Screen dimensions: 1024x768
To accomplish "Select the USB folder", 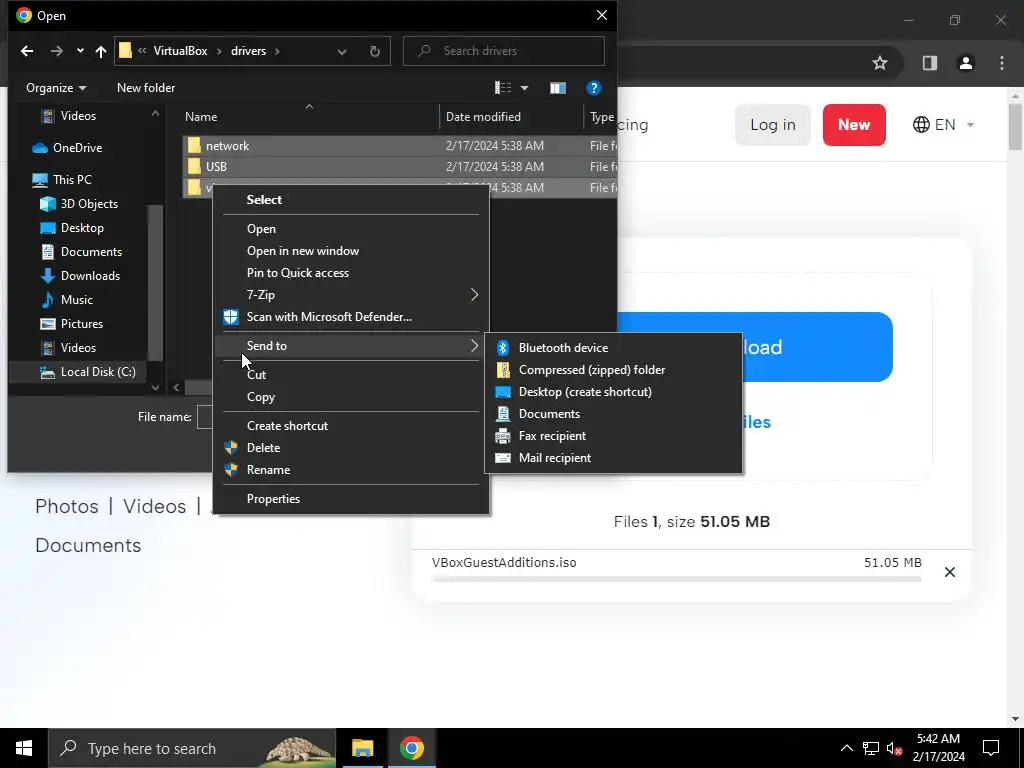I will (x=399, y=167).
